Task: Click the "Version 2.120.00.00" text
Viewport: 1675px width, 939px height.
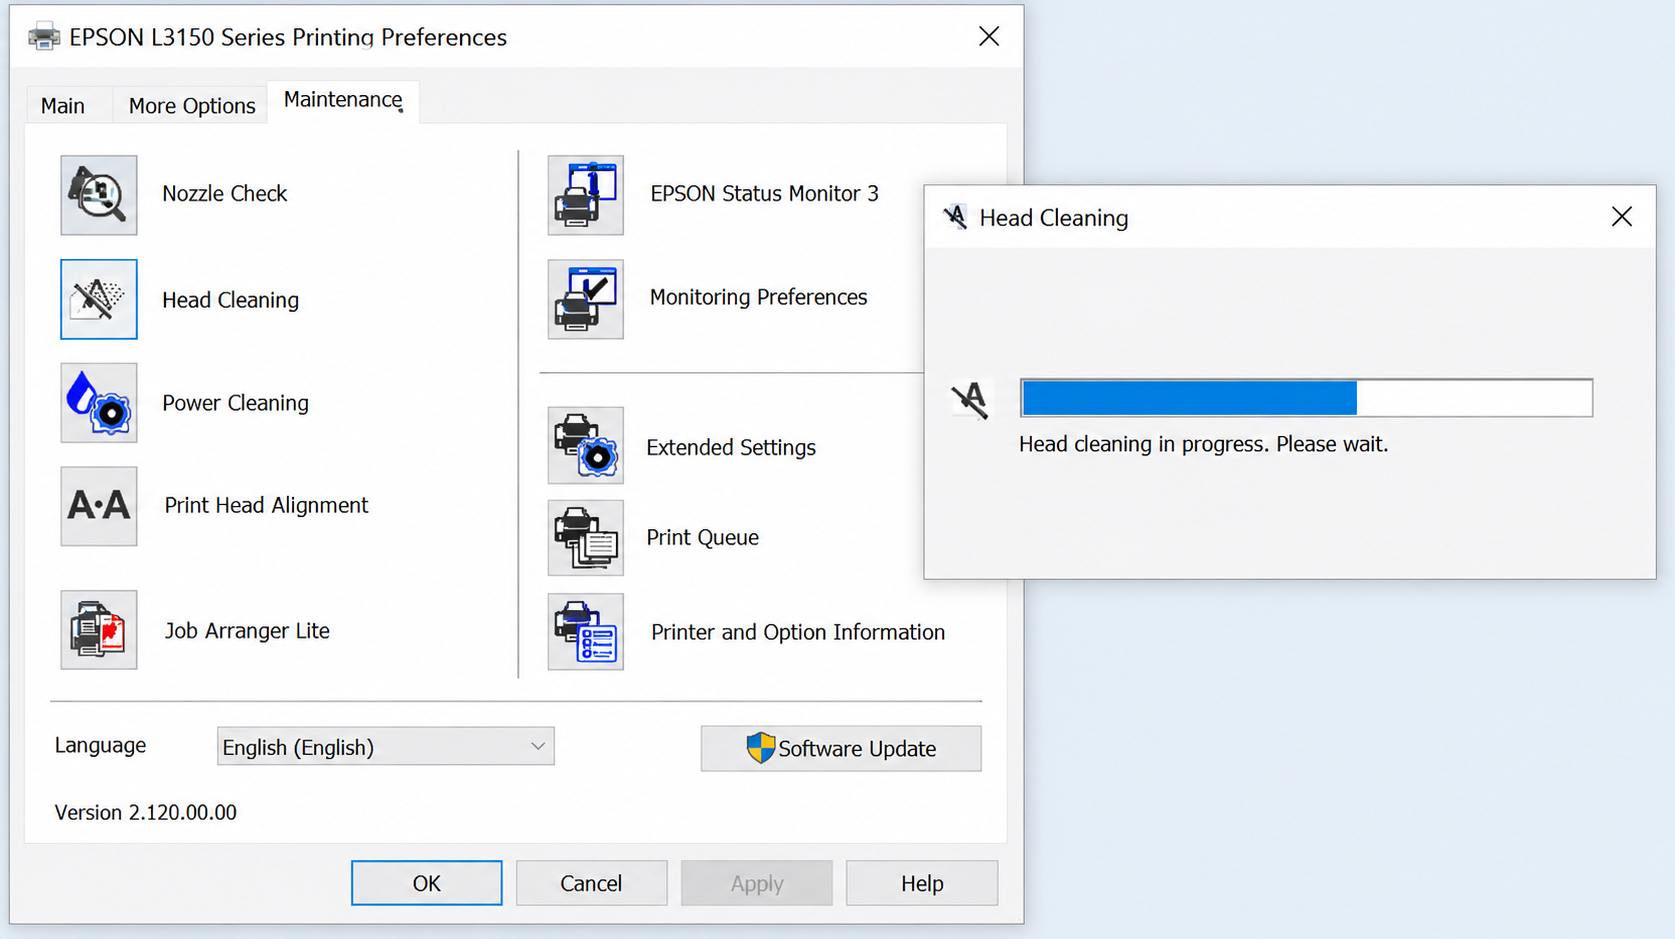Action: coord(146,813)
